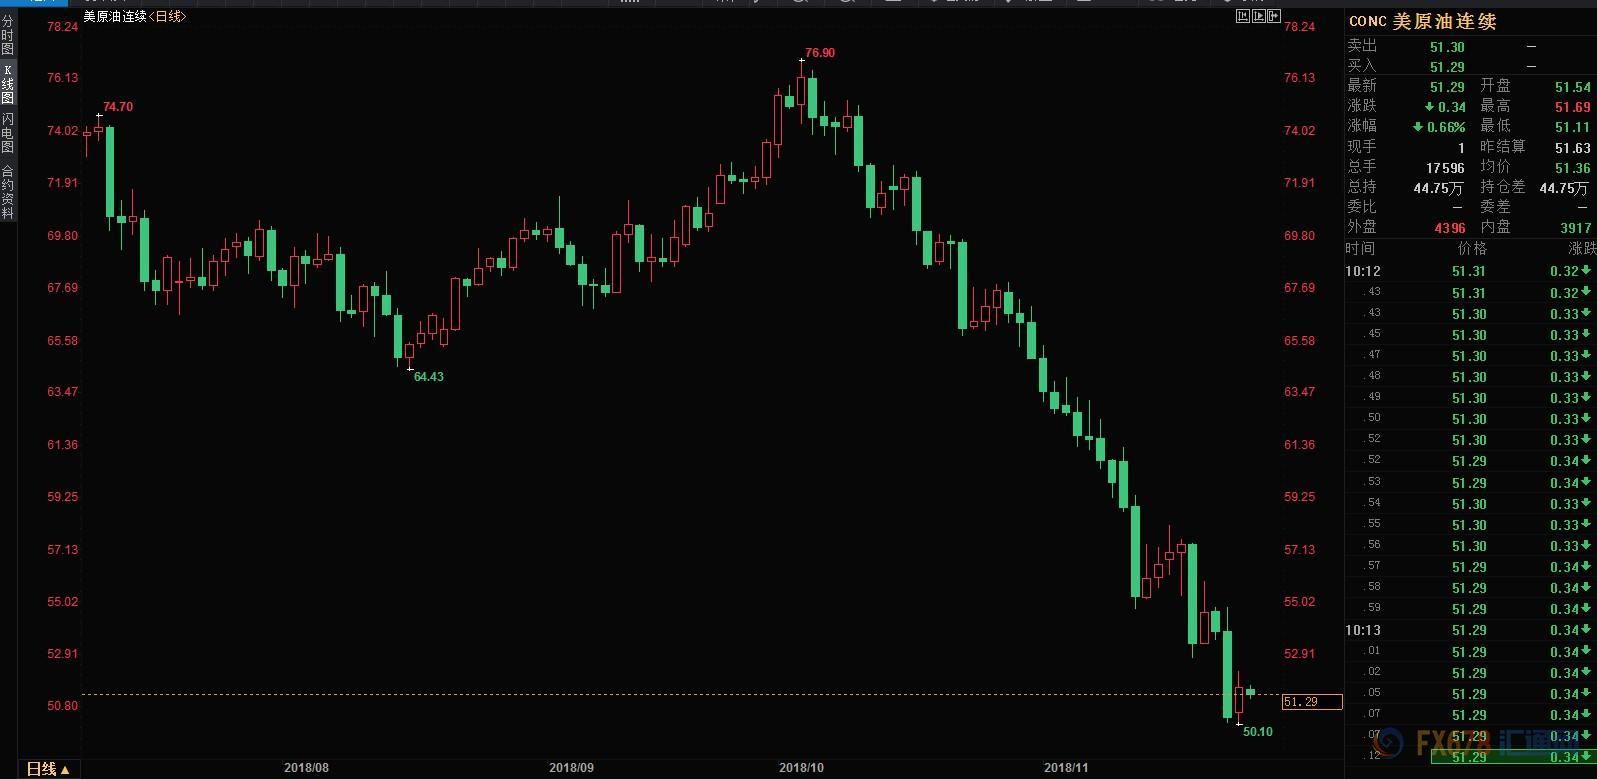Viewport: 1597px width, 779px height.
Task: Click the 时间 column header in the tick list
Action: point(1360,249)
